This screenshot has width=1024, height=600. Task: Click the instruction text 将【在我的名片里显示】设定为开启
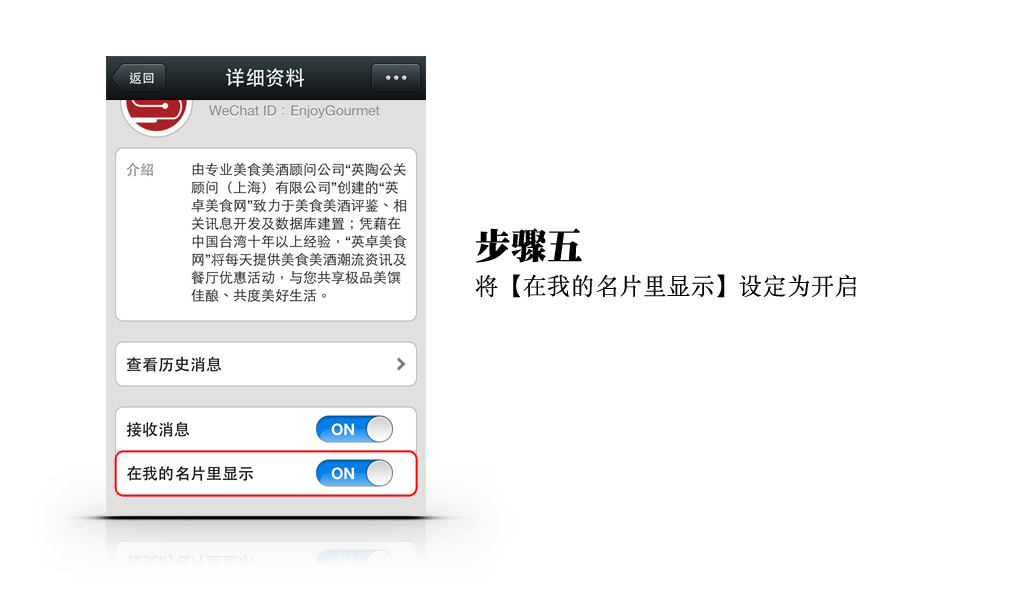point(667,287)
